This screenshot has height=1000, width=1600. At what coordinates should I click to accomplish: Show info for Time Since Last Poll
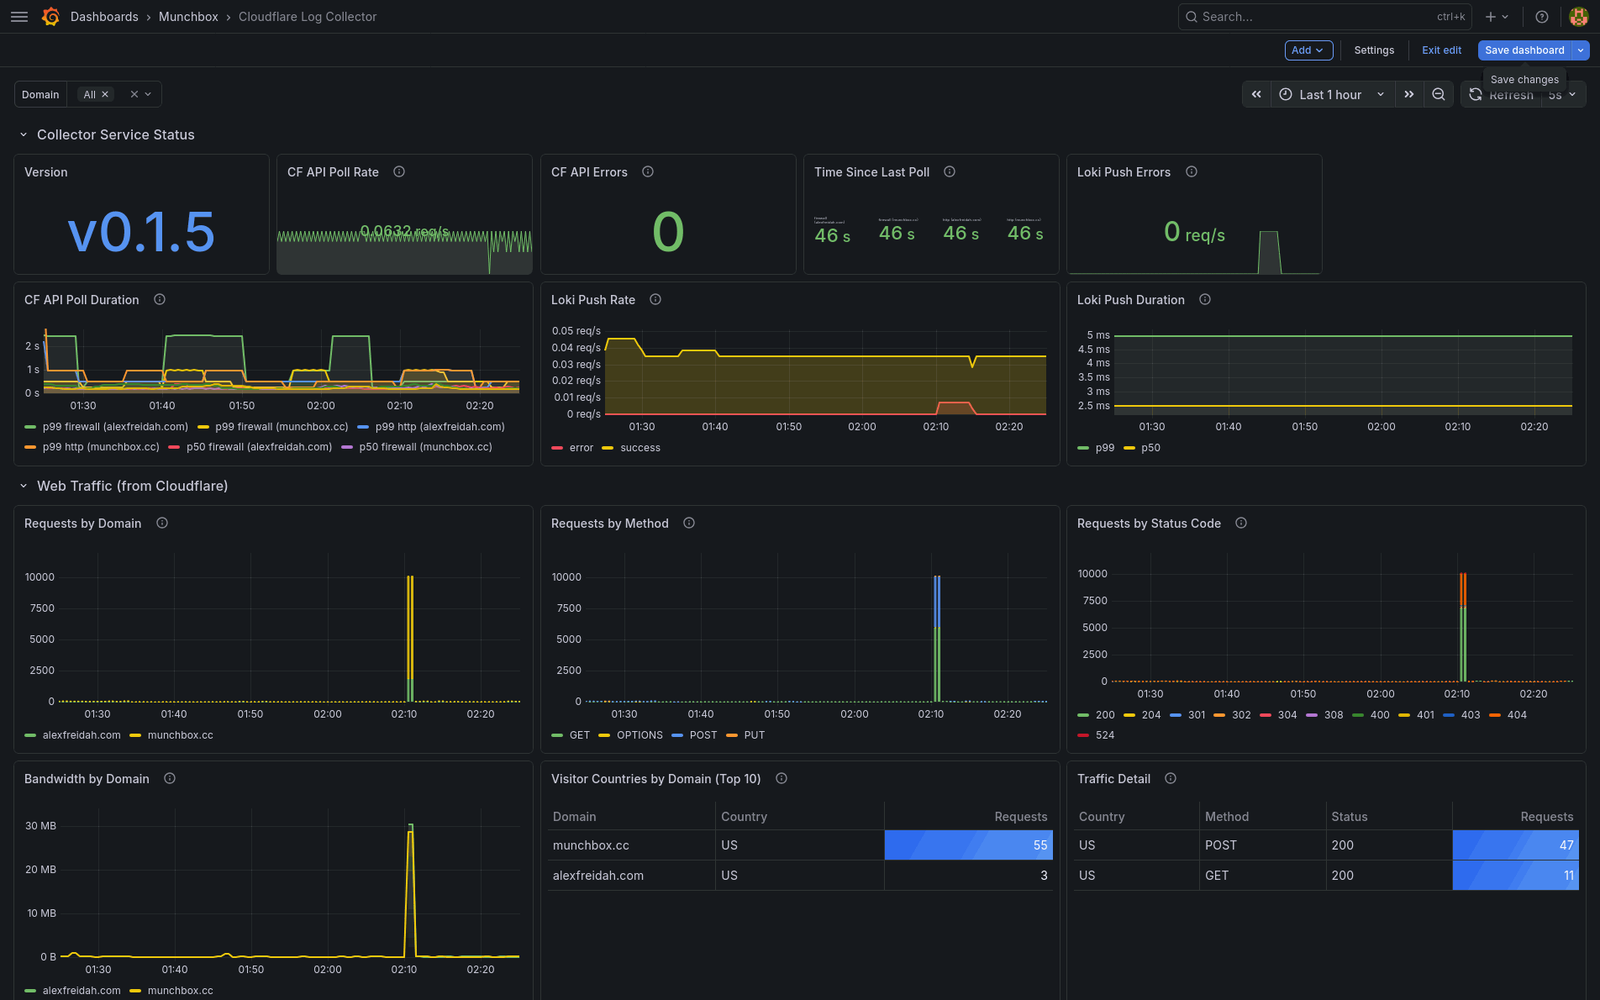950,172
